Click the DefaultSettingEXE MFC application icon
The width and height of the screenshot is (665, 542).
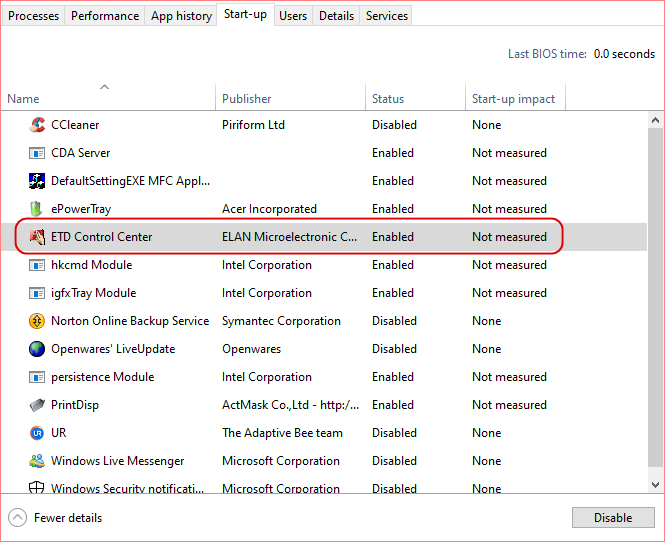coord(37,181)
